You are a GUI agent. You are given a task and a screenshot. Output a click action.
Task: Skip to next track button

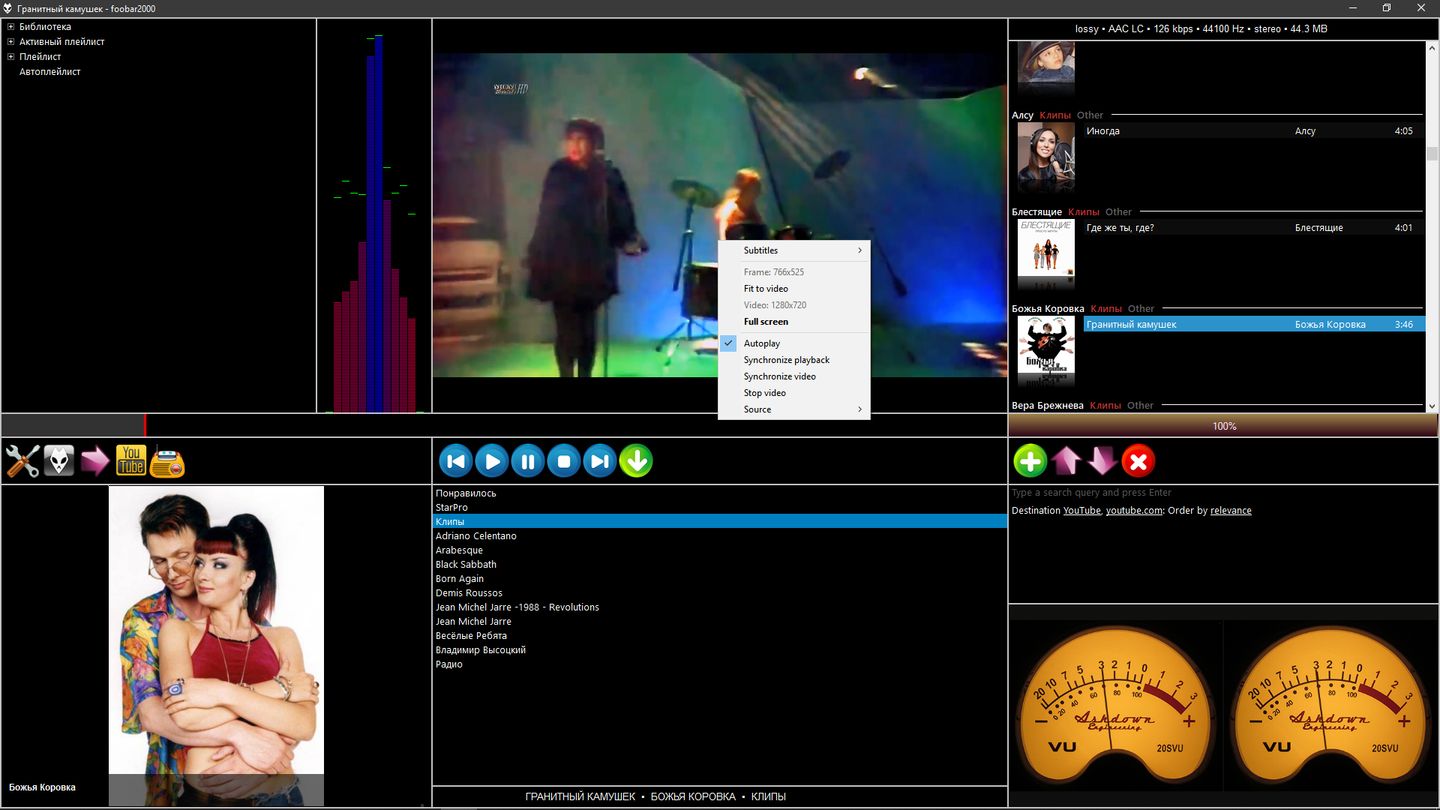[599, 461]
